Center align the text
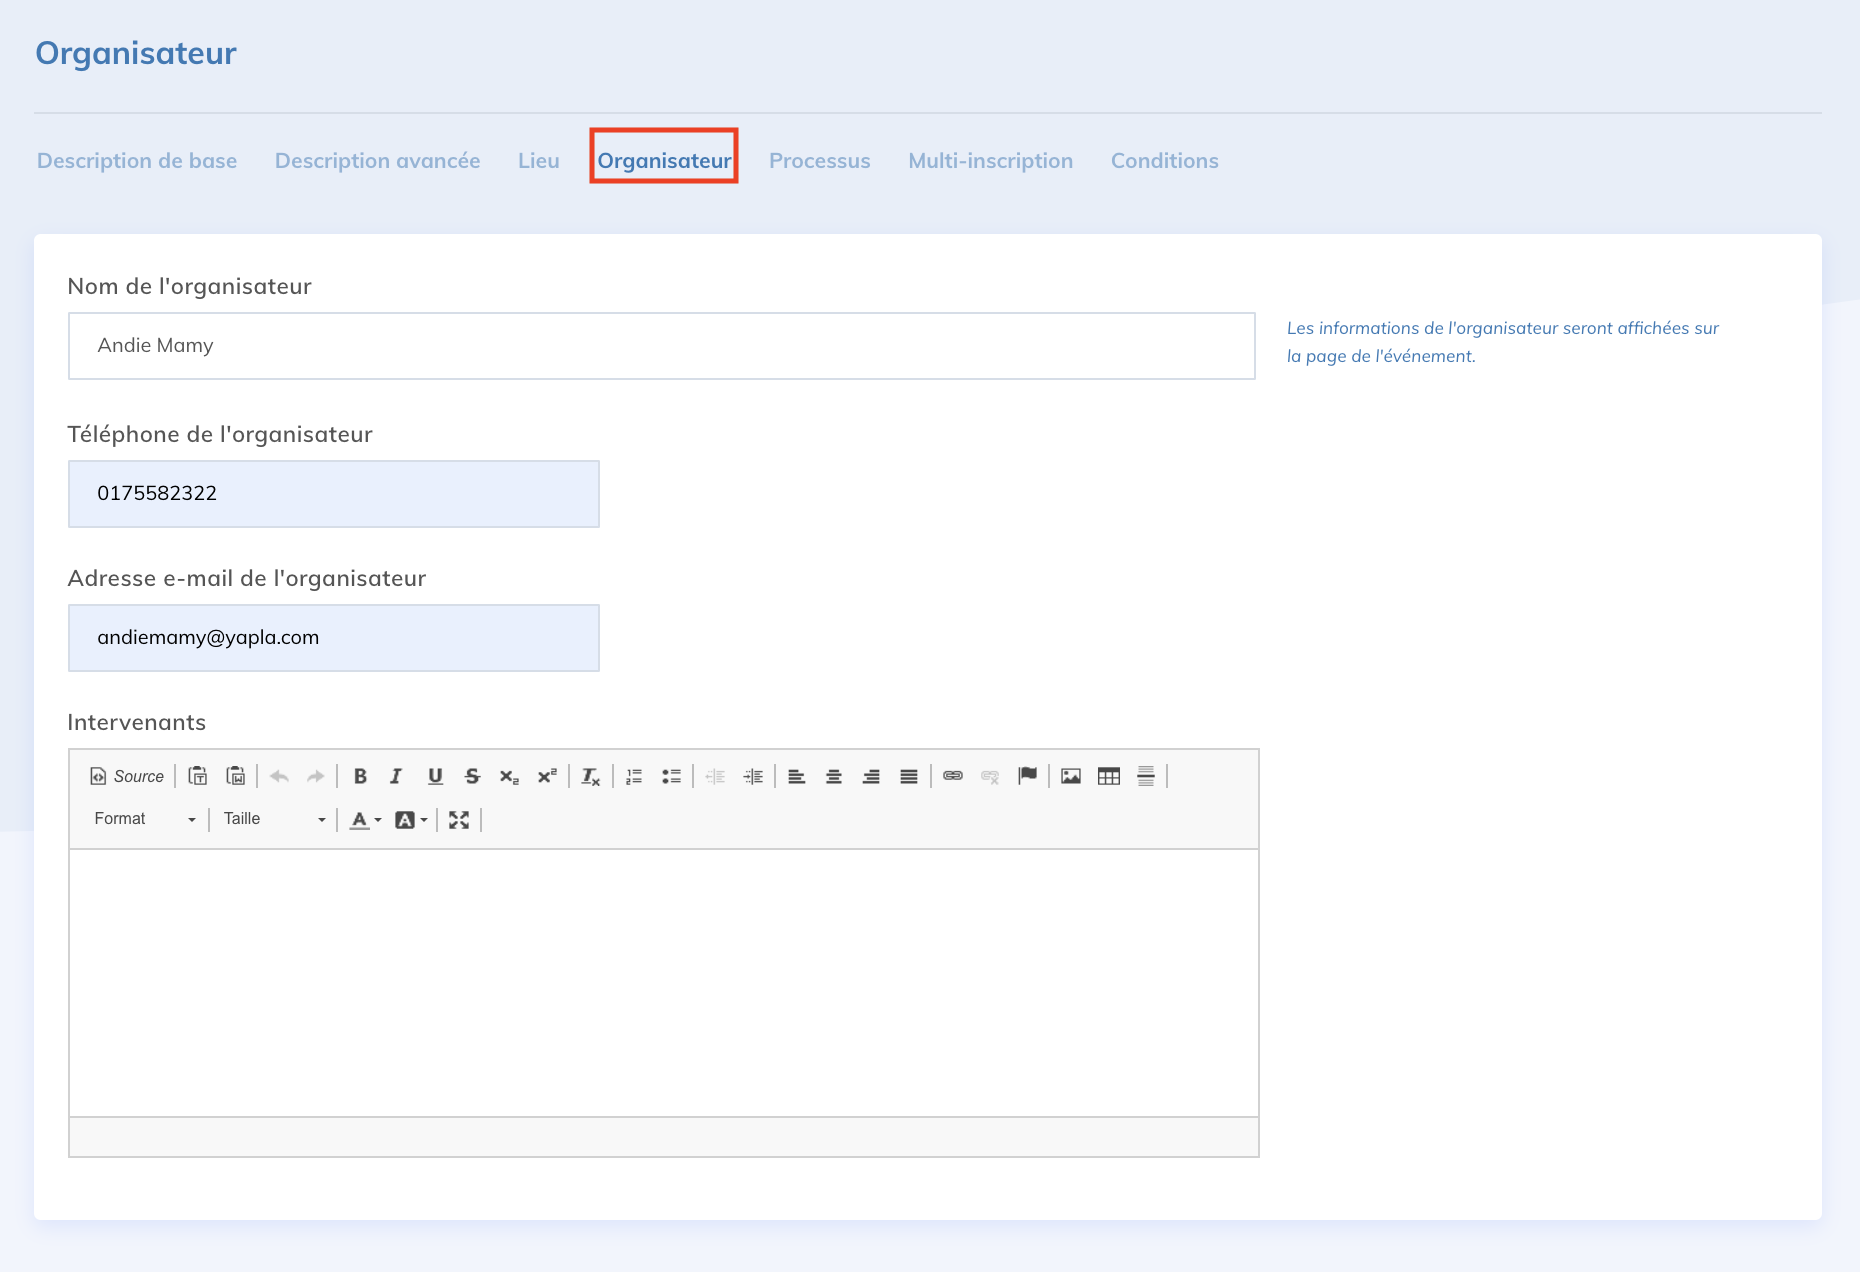This screenshot has height=1272, width=1860. click(x=833, y=776)
